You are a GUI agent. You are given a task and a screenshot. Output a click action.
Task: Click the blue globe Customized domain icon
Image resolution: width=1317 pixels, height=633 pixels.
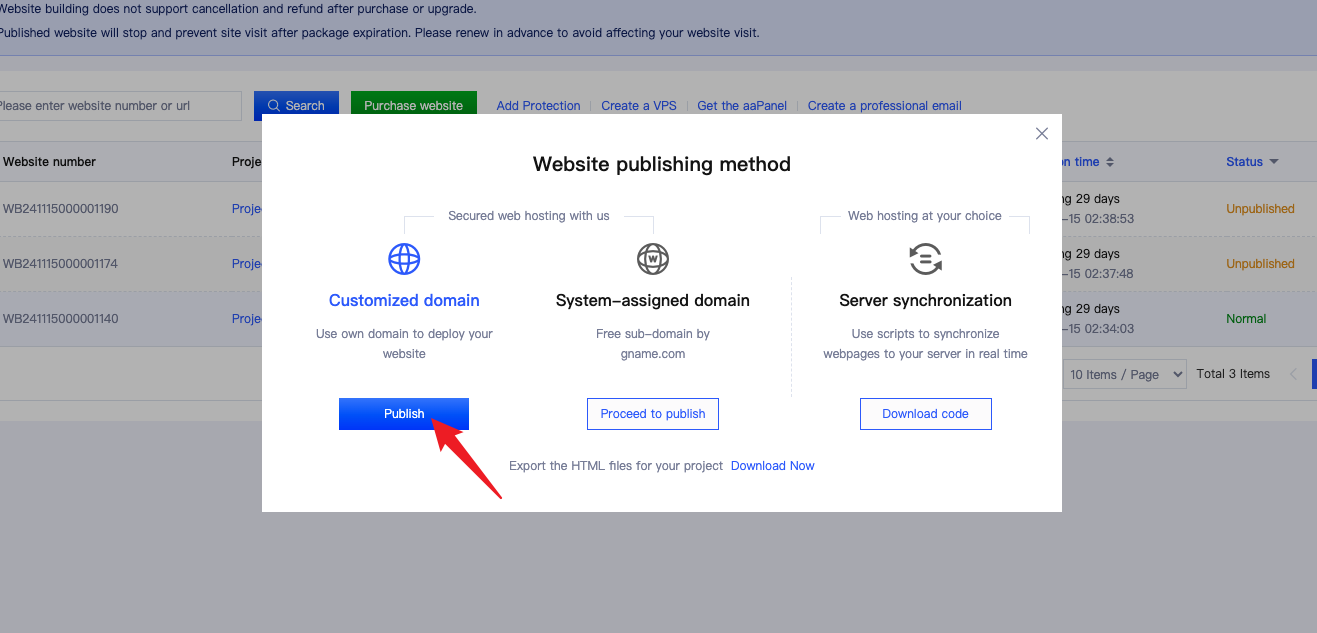(x=404, y=259)
